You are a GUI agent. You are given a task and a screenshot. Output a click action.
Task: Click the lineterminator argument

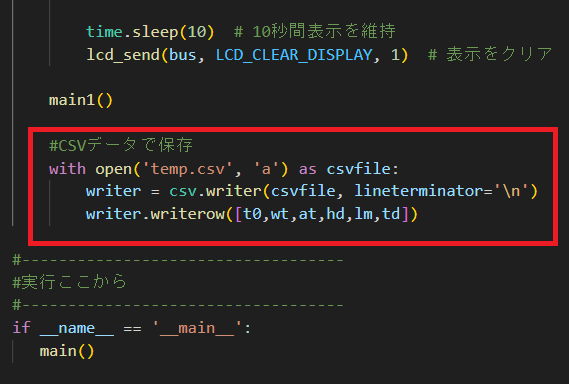pyautogui.click(x=419, y=191)
